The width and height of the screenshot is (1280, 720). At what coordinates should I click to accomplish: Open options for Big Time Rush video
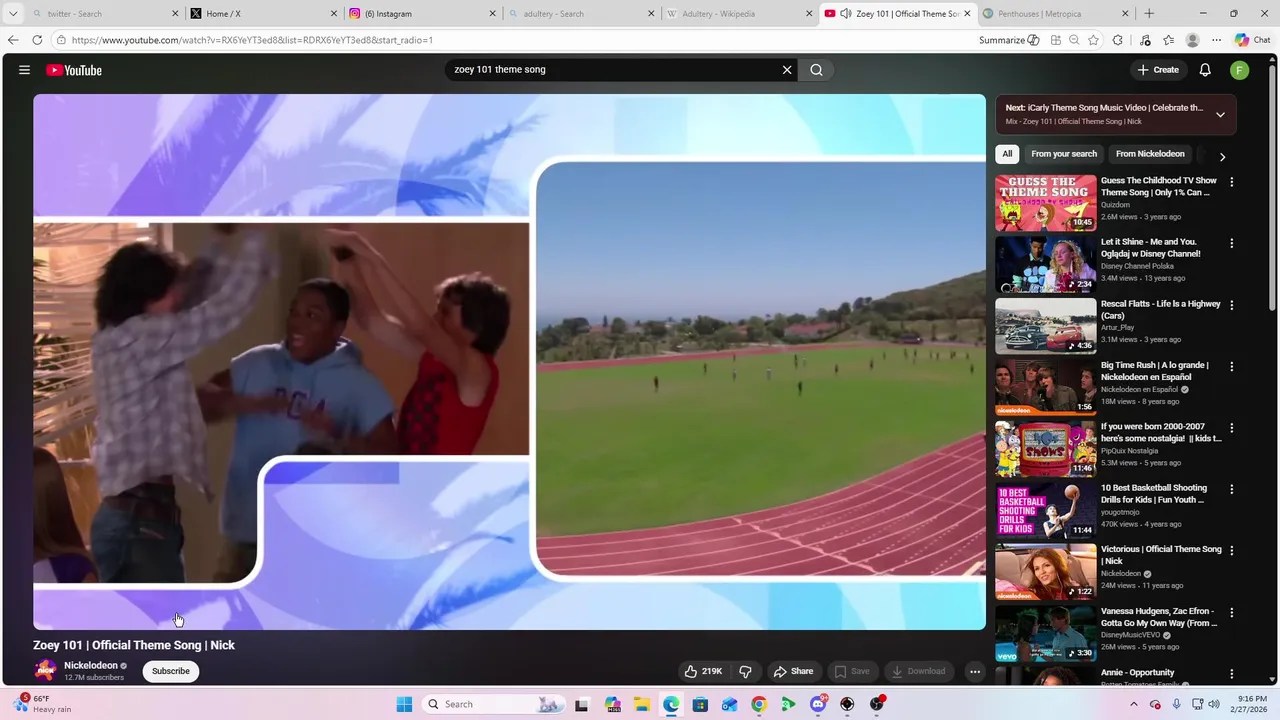(x=1232, y=366)
